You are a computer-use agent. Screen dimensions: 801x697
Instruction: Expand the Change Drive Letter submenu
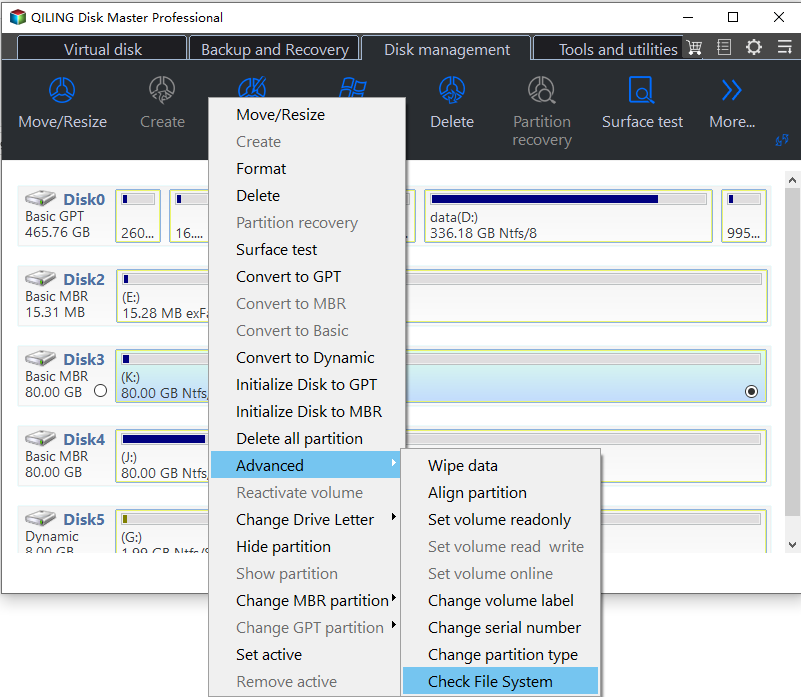[305, 519]
